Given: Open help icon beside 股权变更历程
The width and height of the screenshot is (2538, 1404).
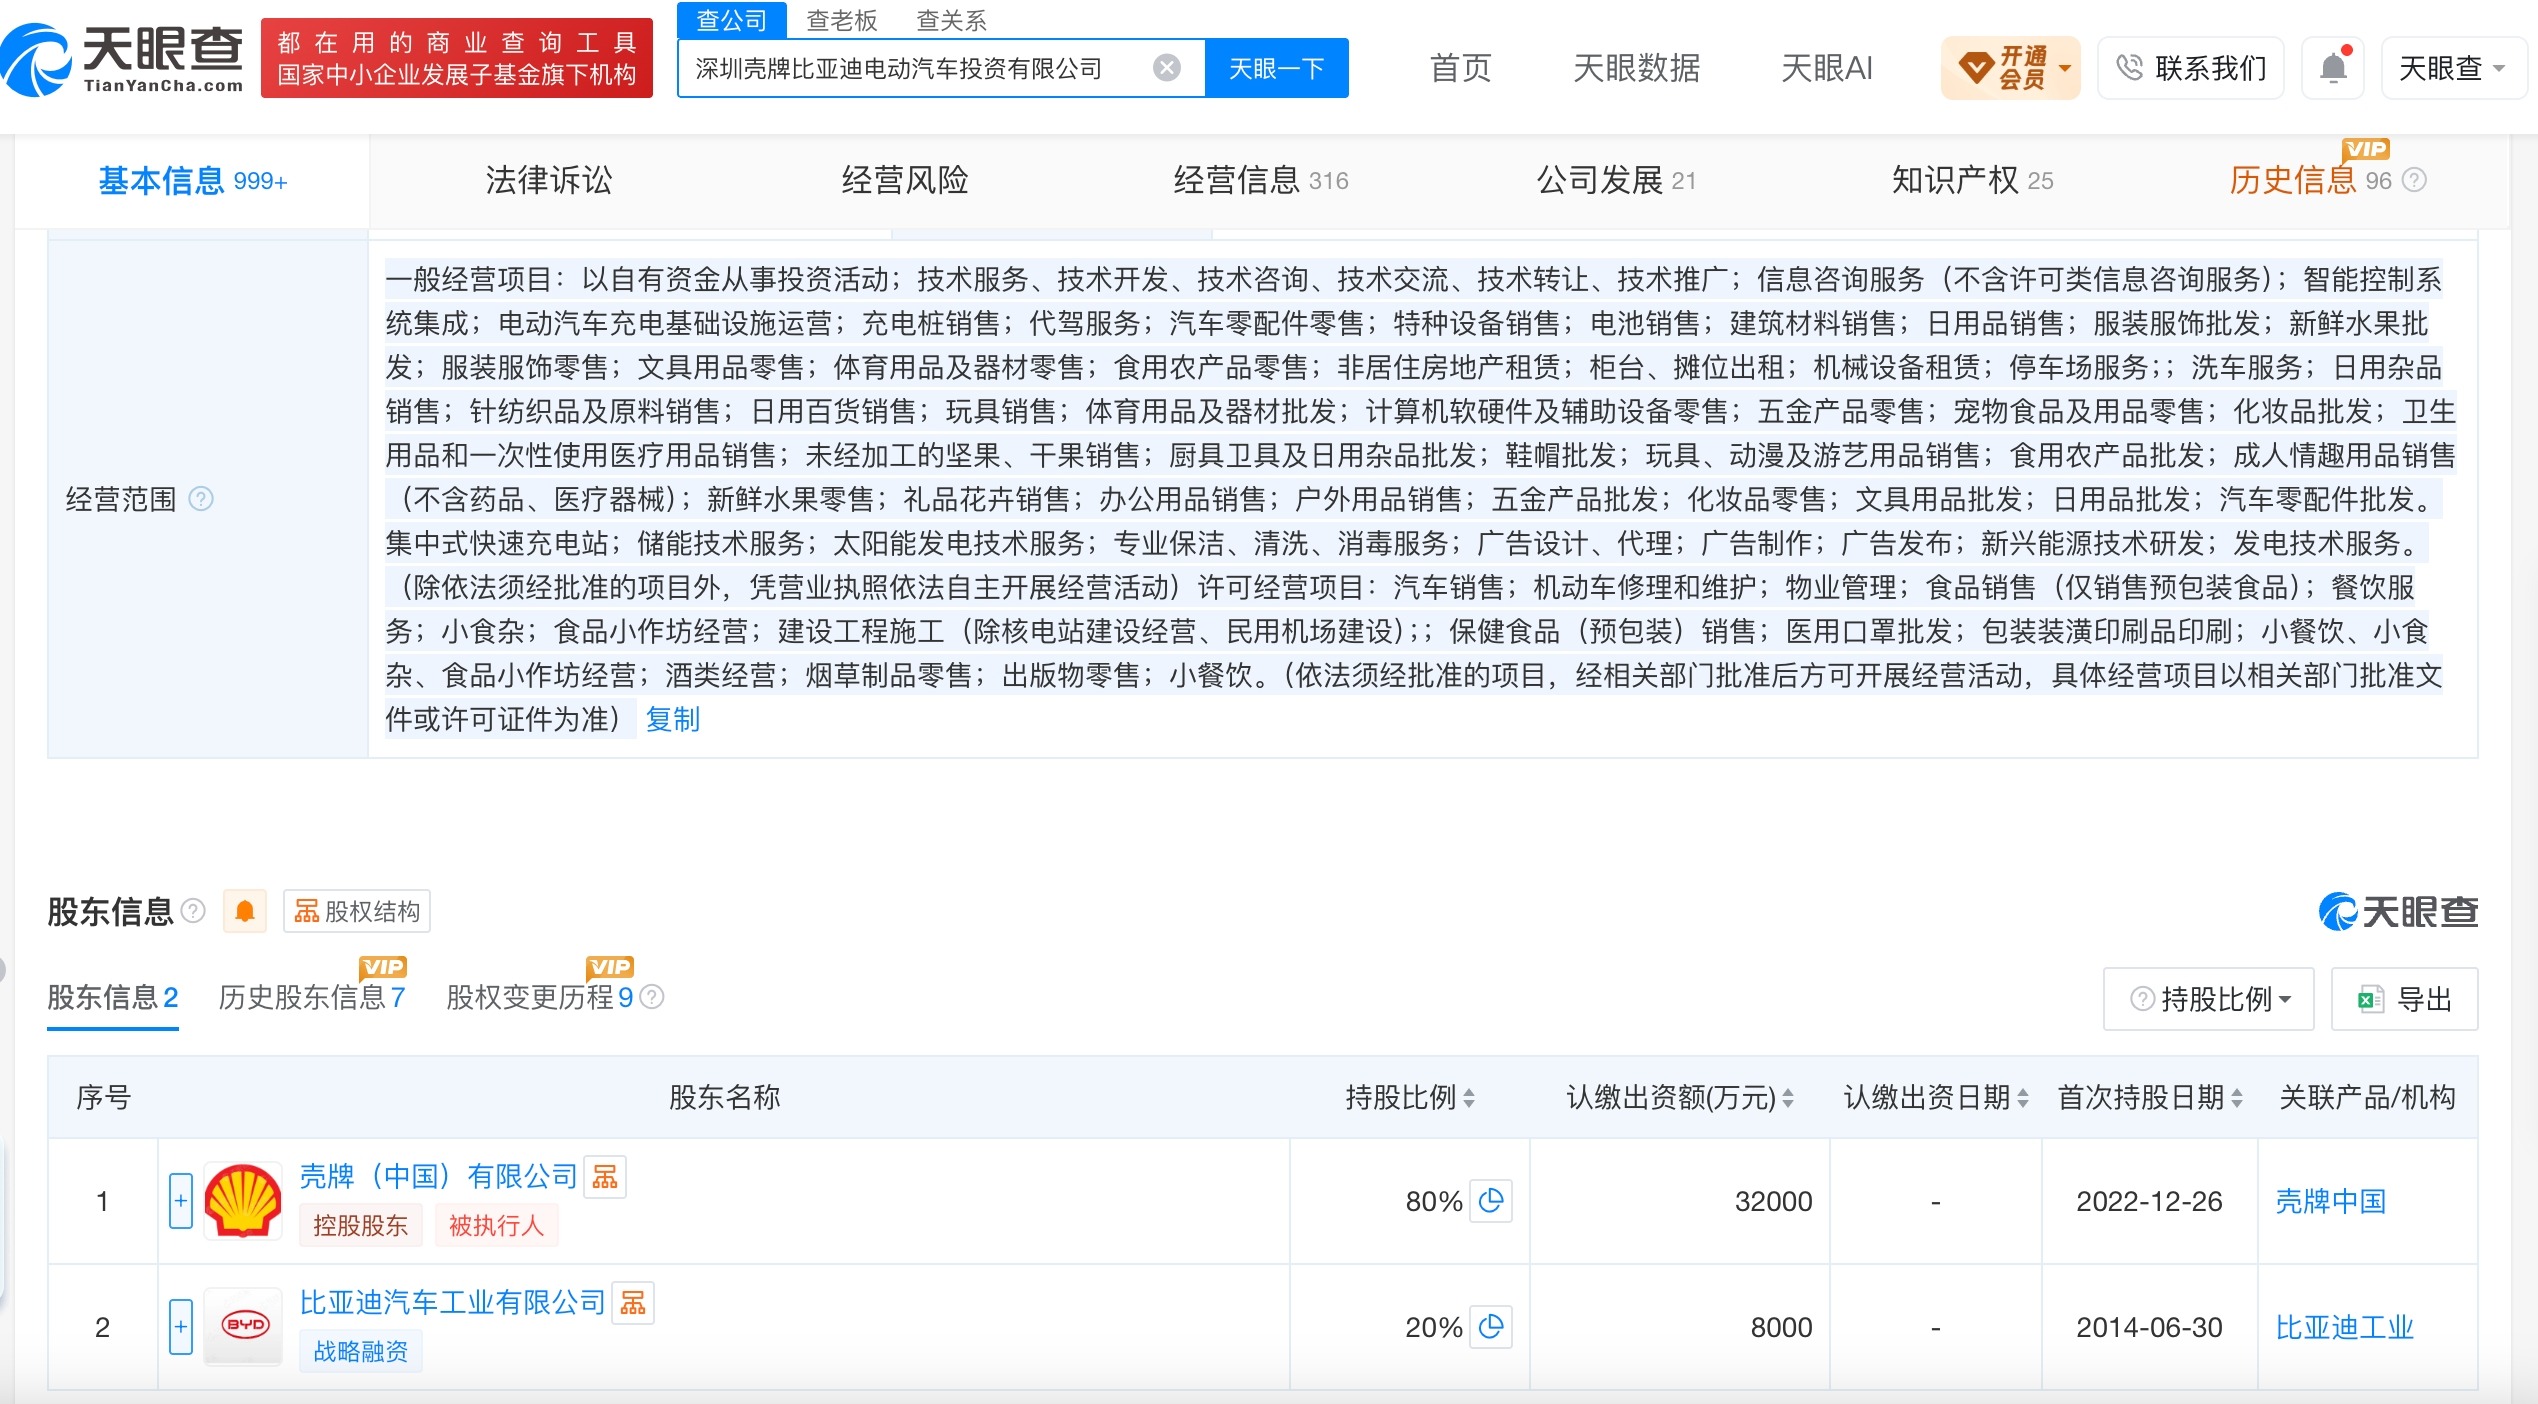Looking at the screenshot, I should coord(652,997).
